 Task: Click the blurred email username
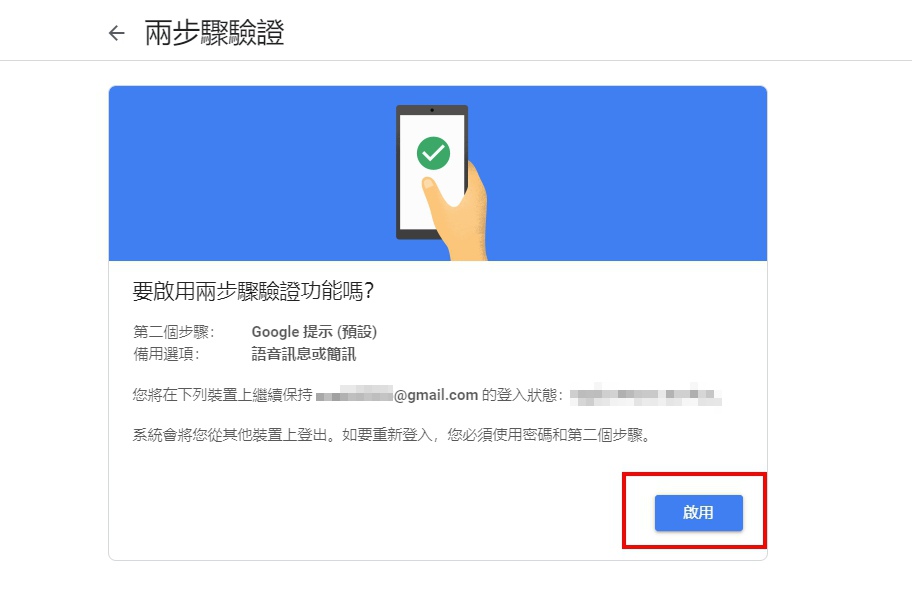coord(354,395)
